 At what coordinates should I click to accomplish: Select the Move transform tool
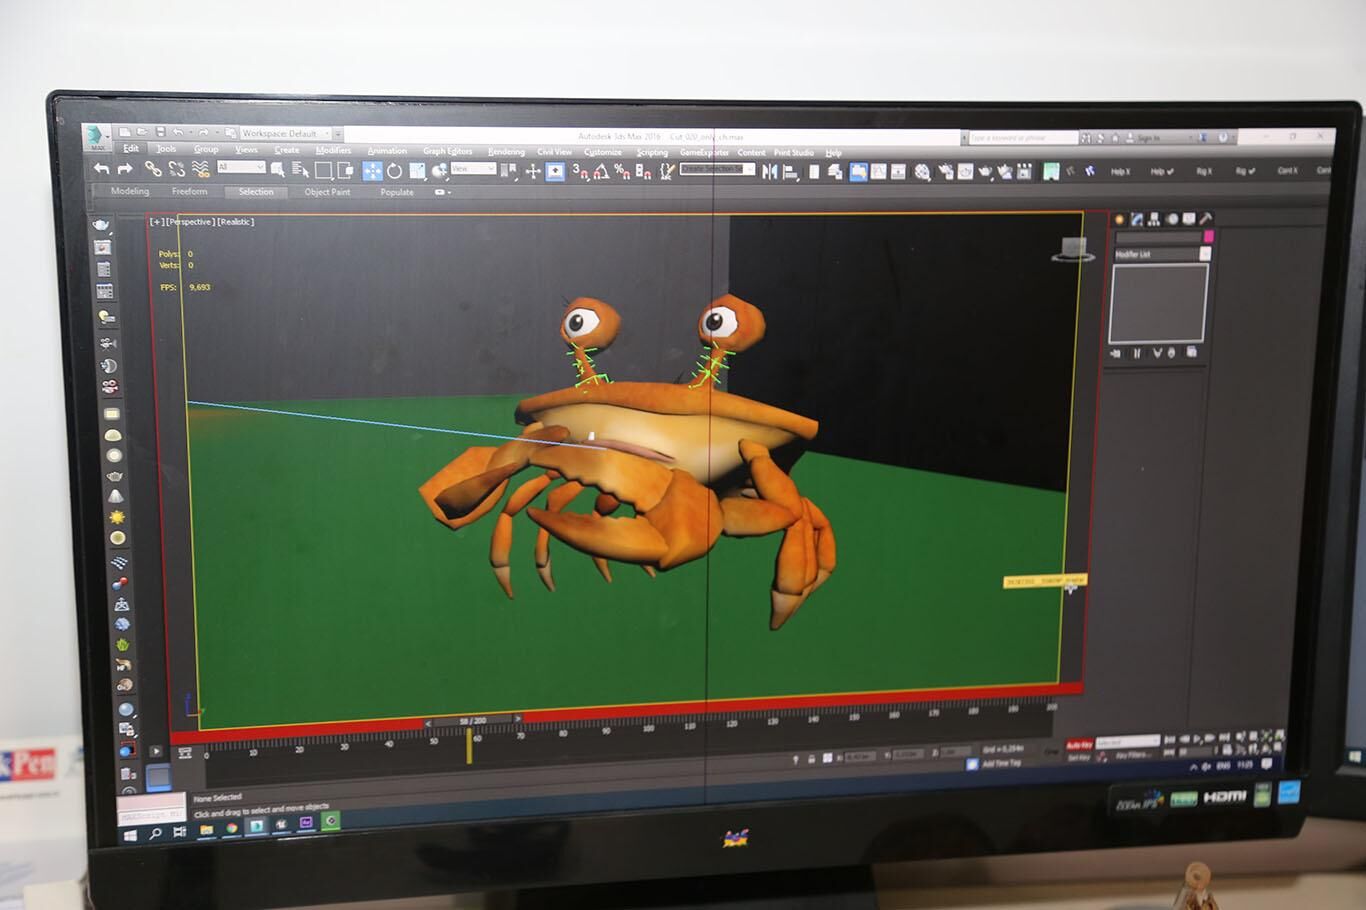(x=372, y=170)
